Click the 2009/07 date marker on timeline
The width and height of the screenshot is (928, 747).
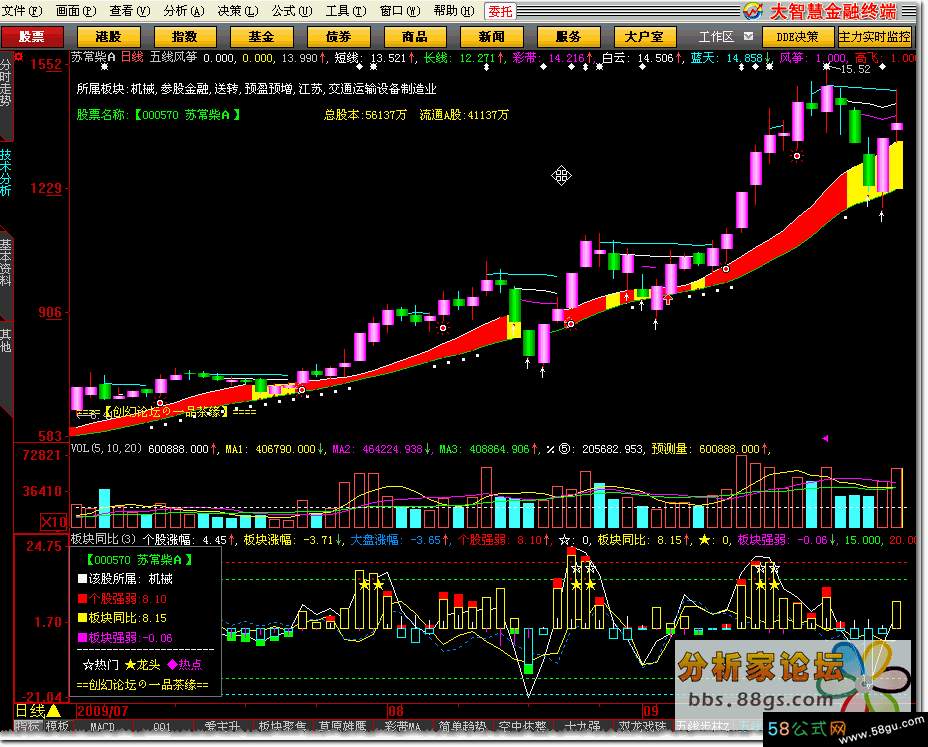[102, 711]
